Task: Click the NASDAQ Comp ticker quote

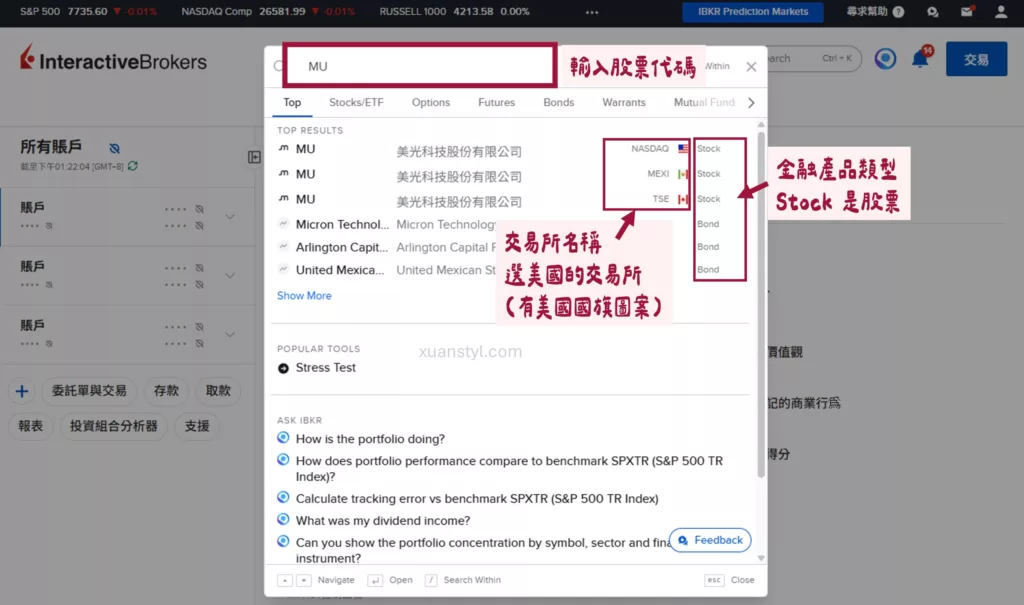Action: (268, 12)
